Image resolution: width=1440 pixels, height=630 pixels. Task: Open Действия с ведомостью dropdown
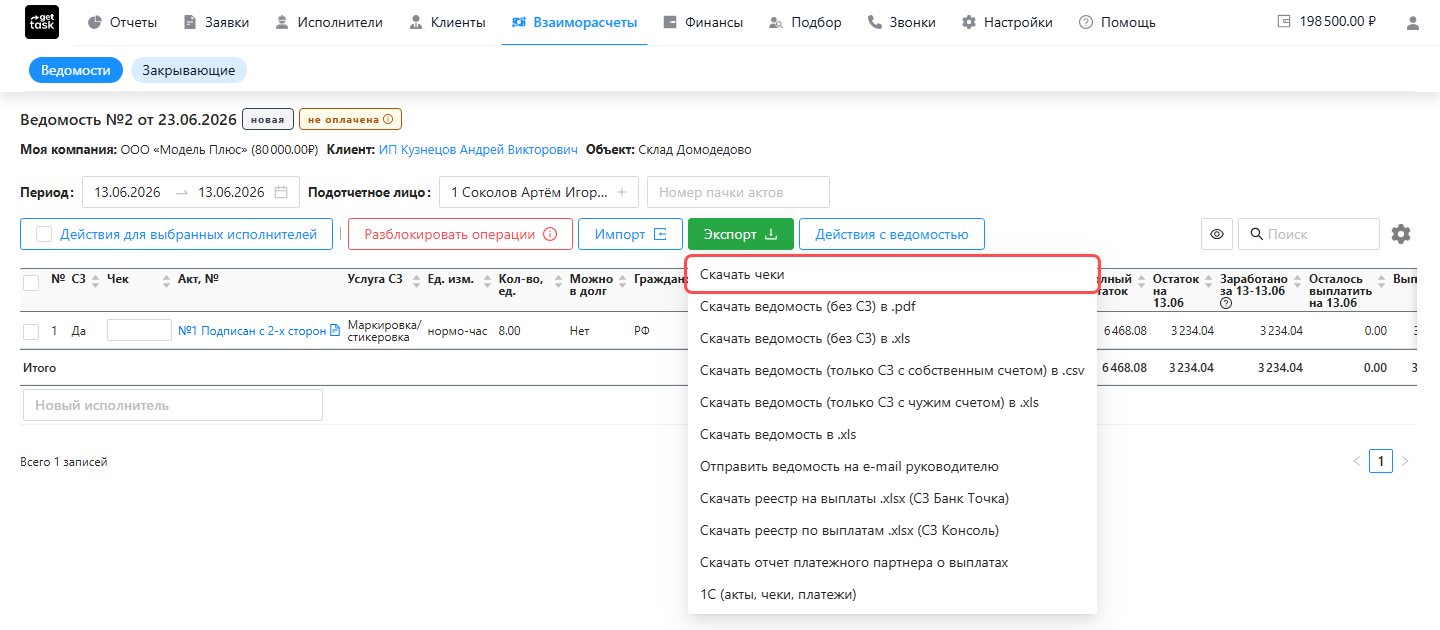pos(892,234)
